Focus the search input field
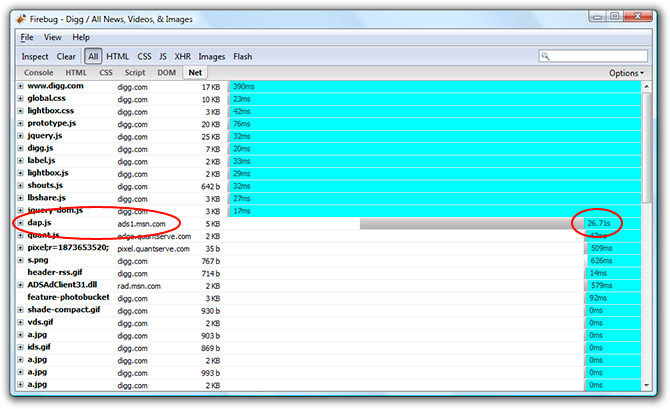This screenshot has width=670, height=409. coord(593,56)
